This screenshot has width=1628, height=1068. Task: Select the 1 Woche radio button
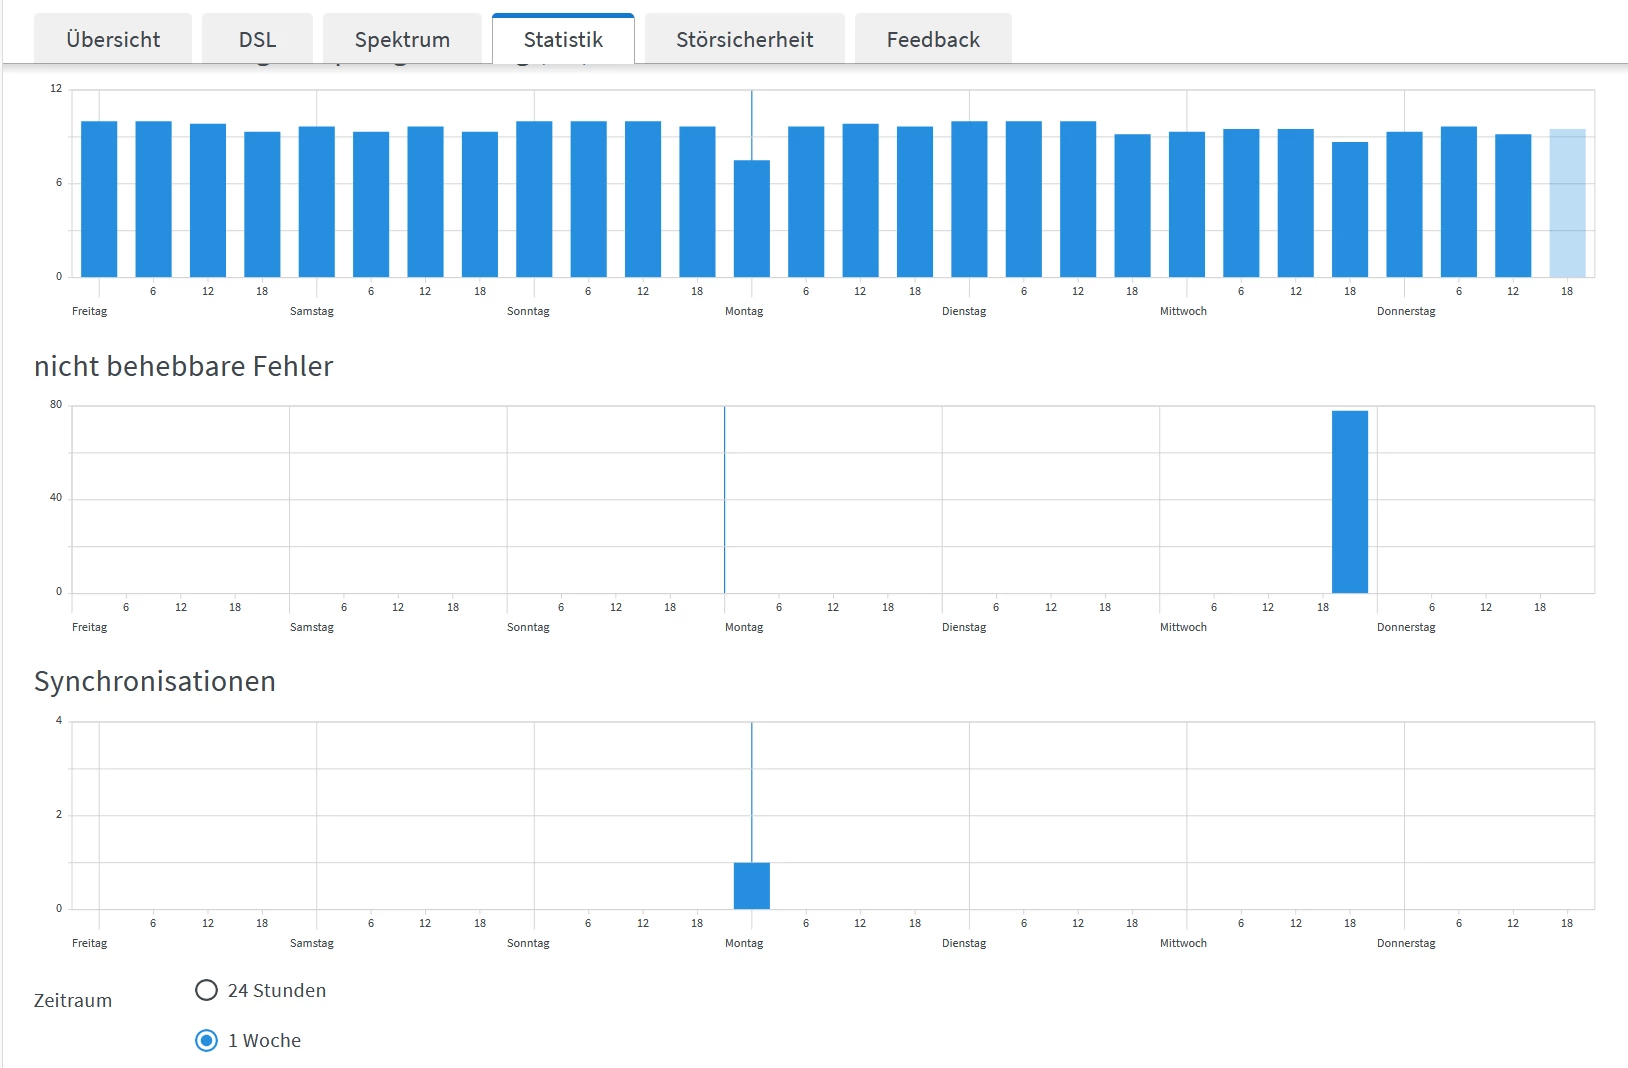pyautogui.click(x=206, y=1040)
